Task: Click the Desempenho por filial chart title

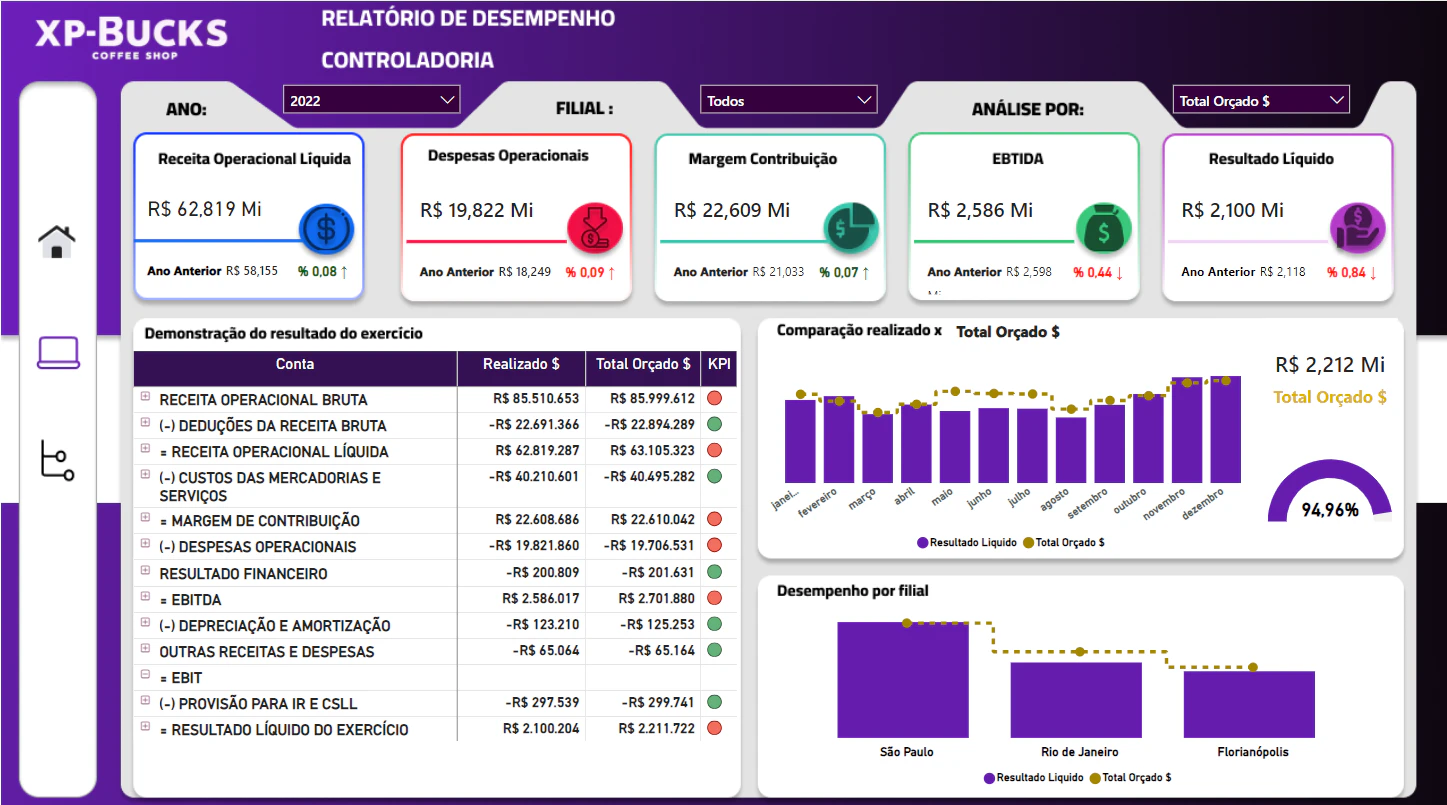Action: pos(853,591)
